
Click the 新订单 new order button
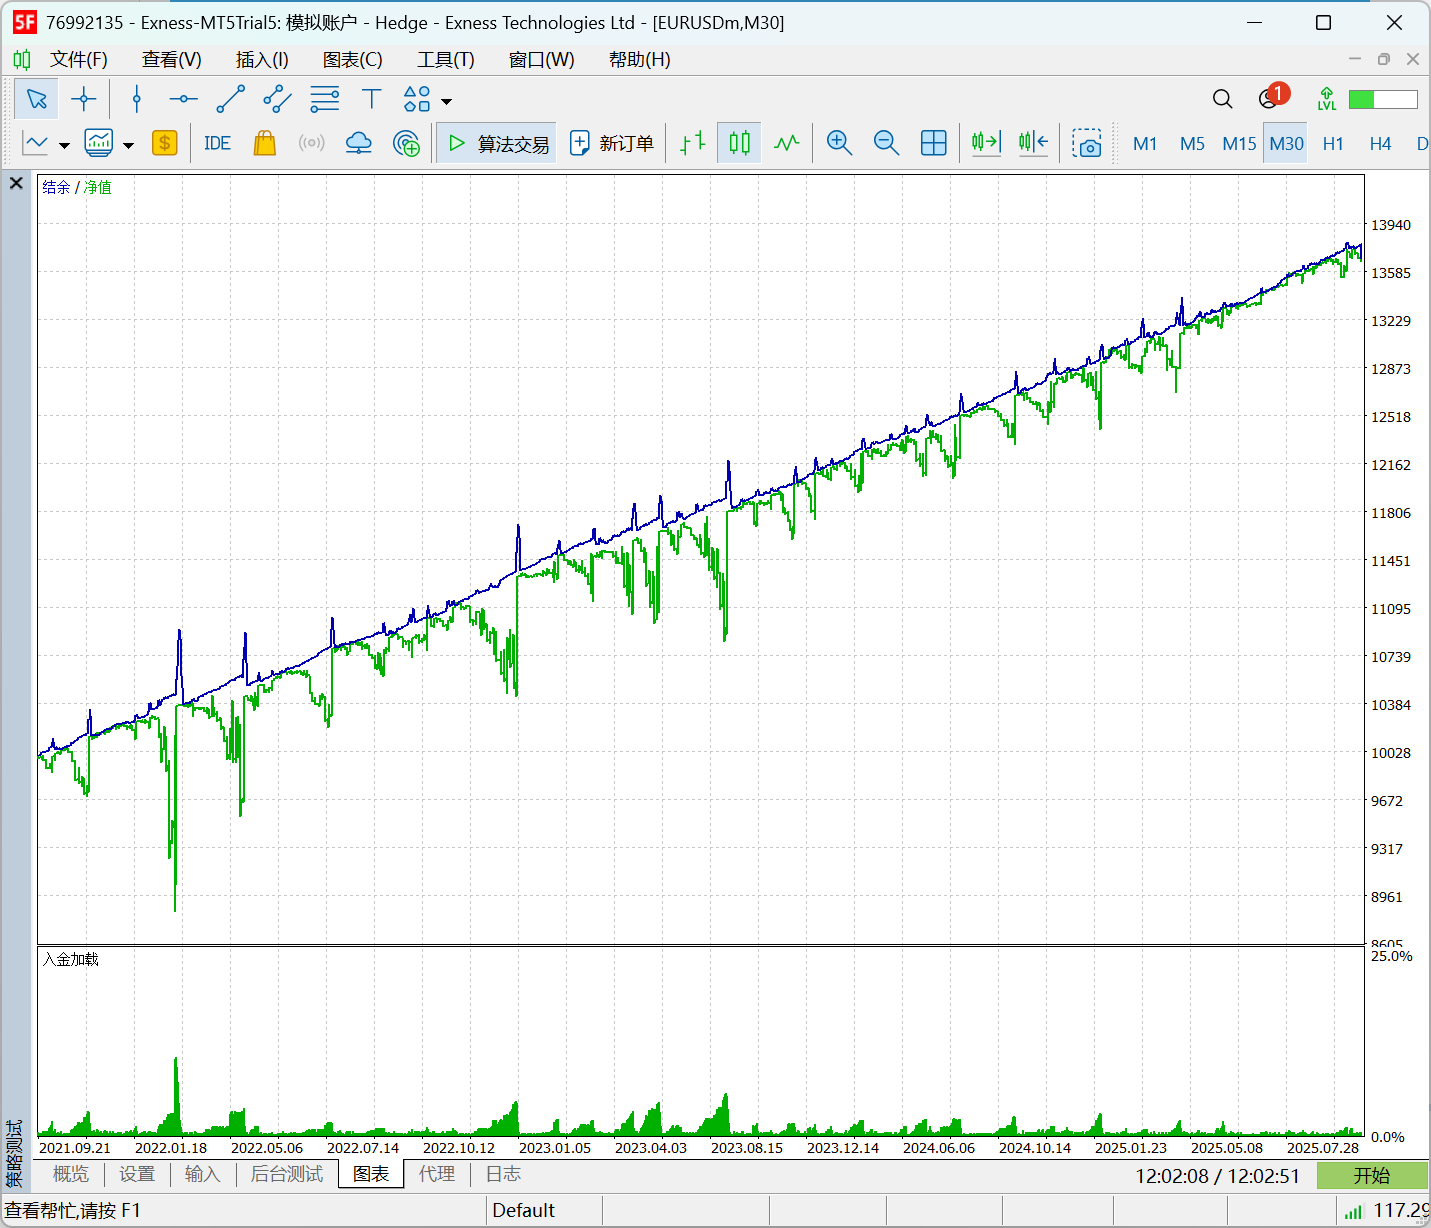(x=612, y=143)
